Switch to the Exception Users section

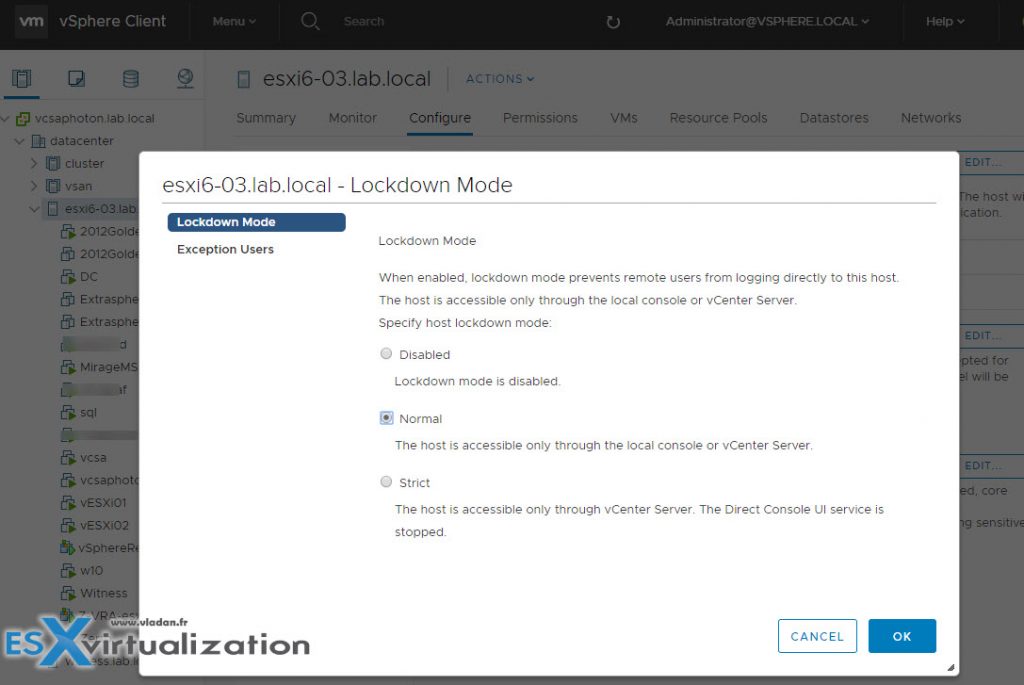pyautogui.click(x=225, y=249)
